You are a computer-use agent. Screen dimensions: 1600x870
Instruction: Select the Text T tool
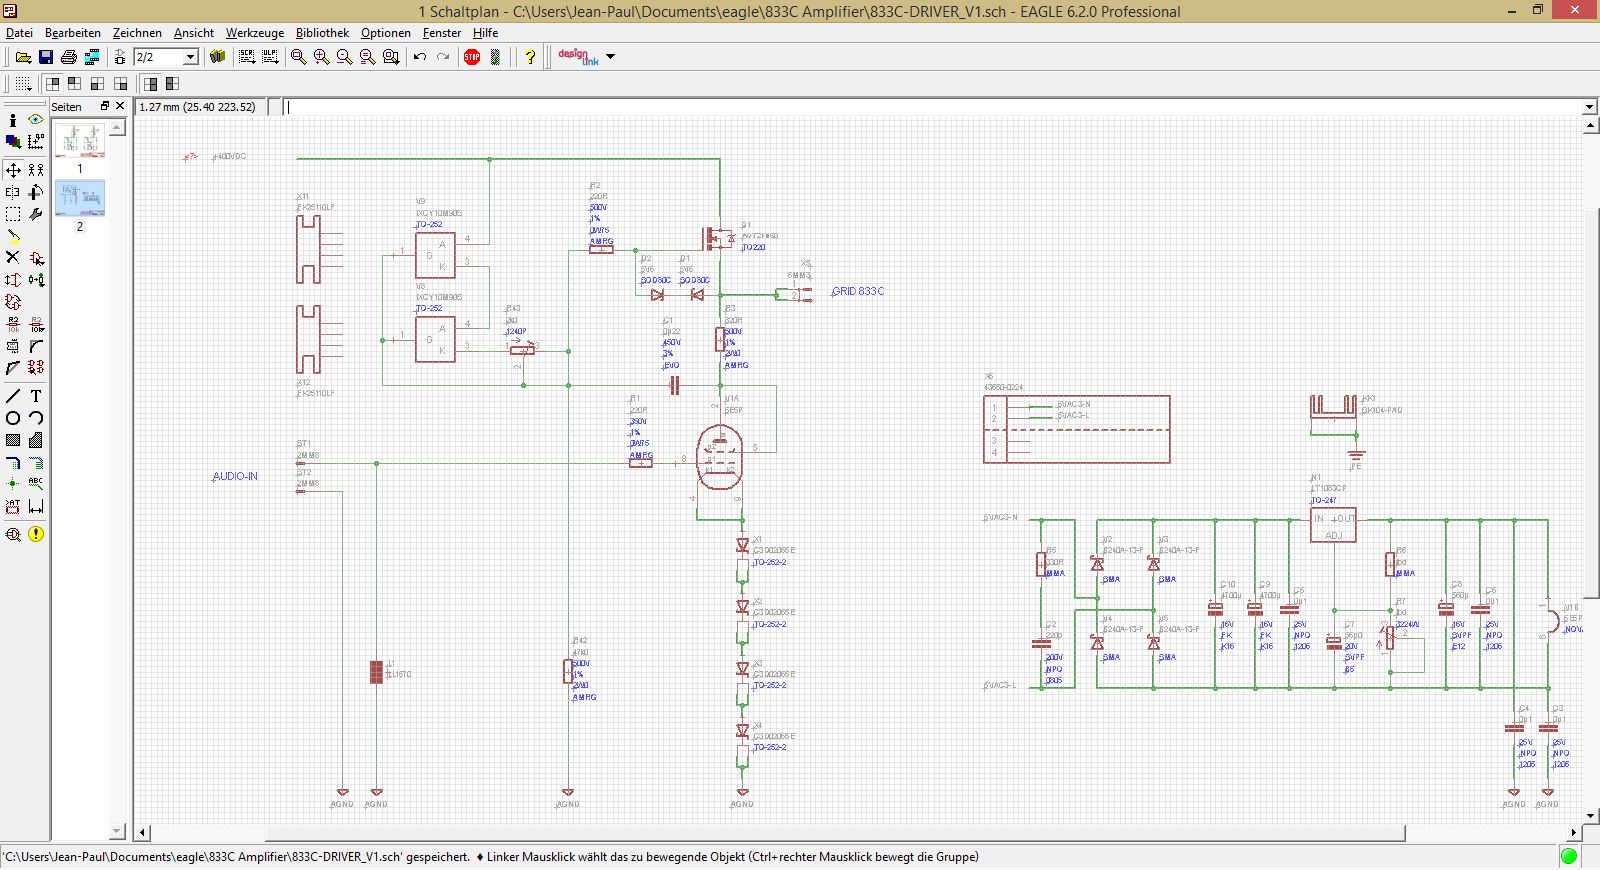coord(36,396)
